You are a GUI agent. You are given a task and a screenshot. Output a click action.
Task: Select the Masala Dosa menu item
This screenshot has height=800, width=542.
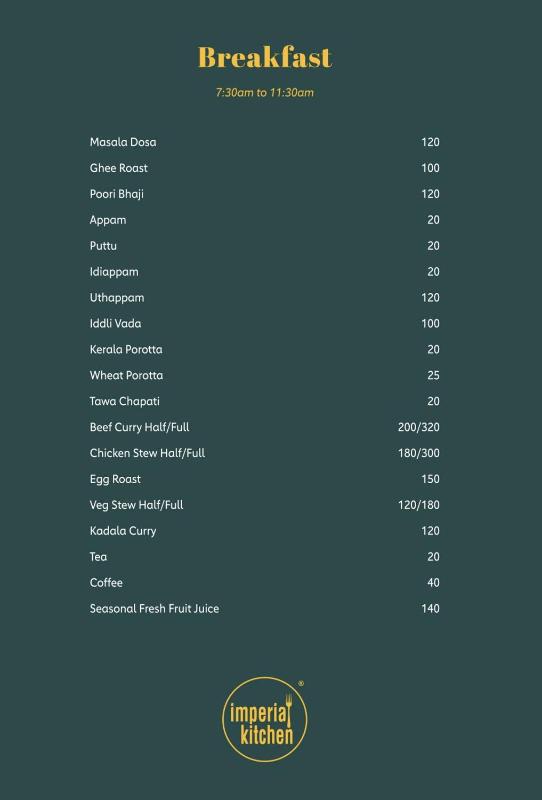(x=123, y=142)
